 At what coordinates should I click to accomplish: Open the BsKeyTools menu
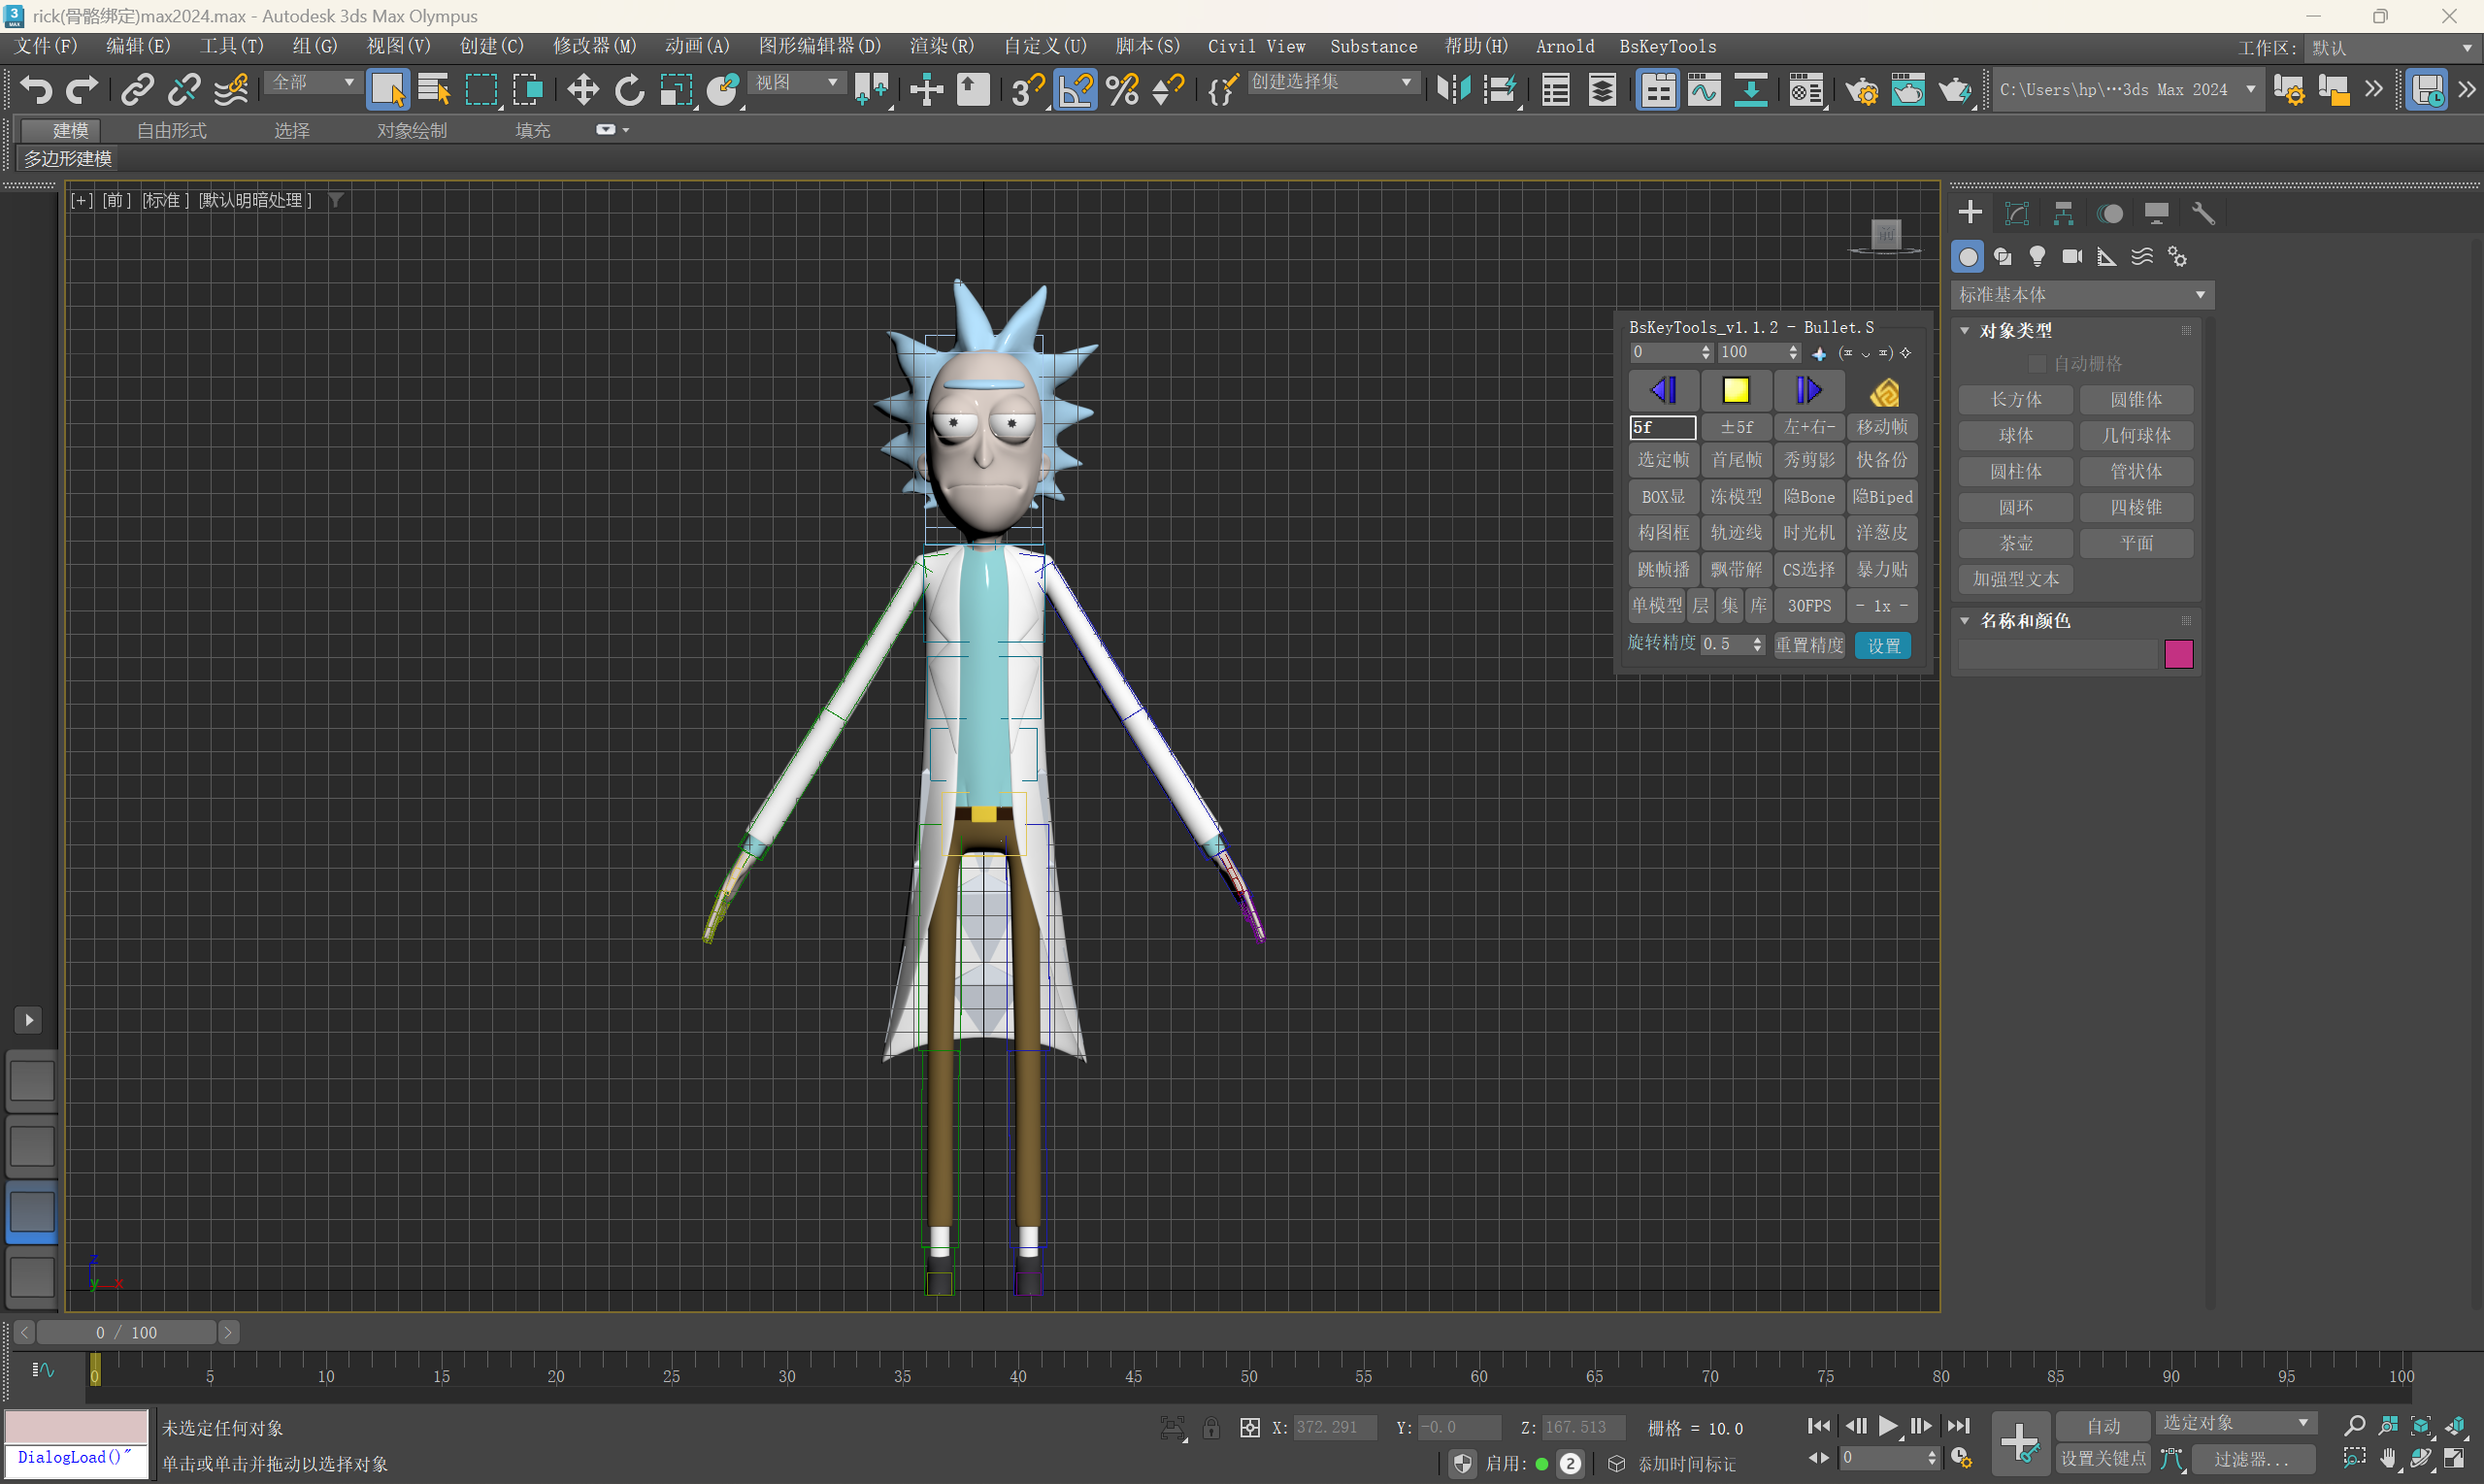(x=1667, y=46)
